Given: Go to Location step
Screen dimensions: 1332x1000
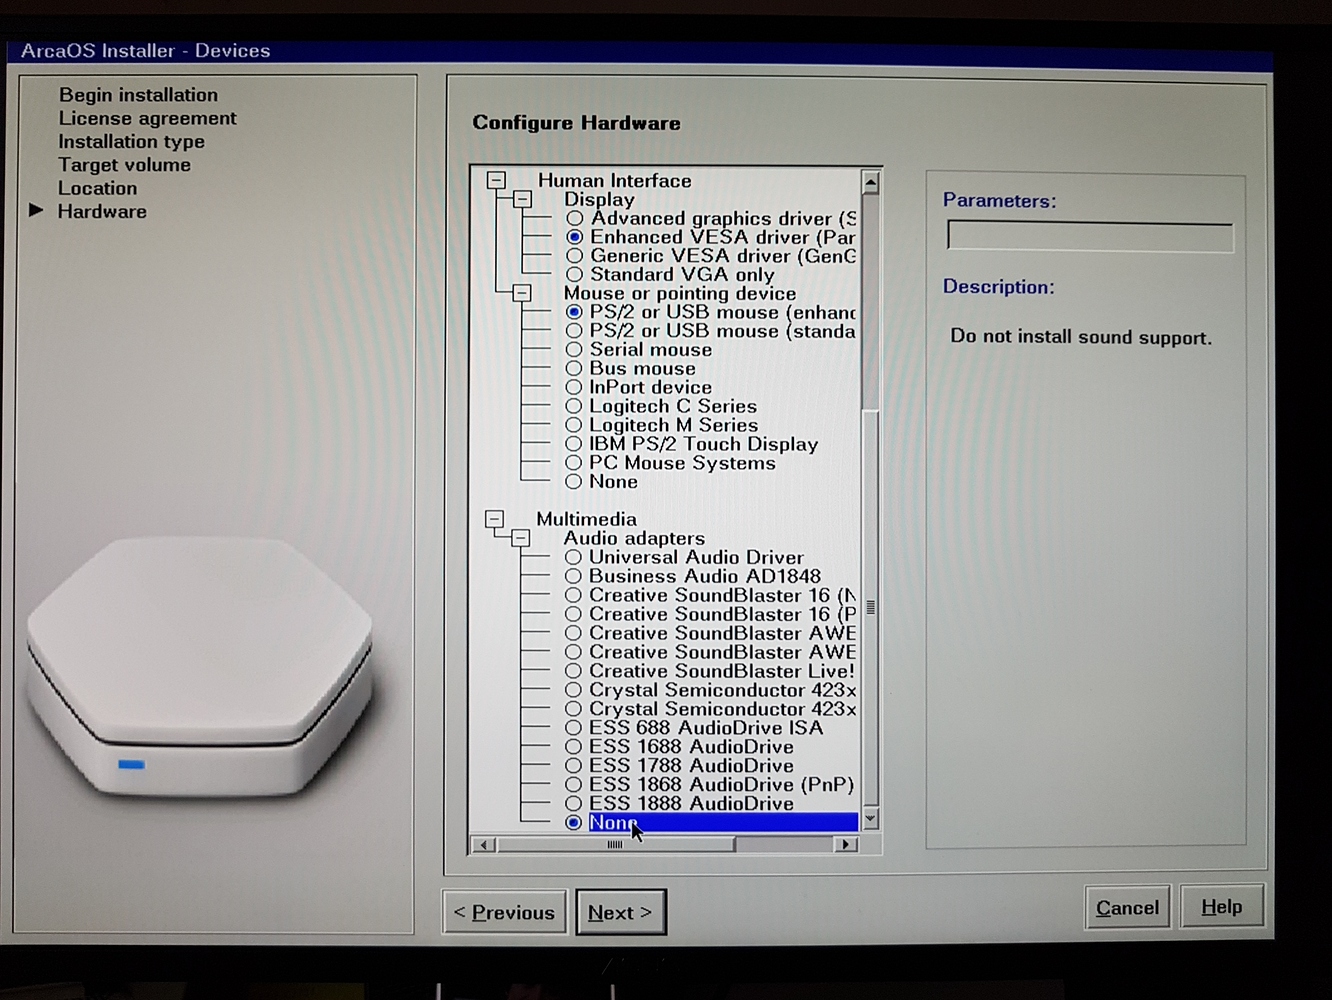Looking at the screenshot, I should (x=97, y=188).
